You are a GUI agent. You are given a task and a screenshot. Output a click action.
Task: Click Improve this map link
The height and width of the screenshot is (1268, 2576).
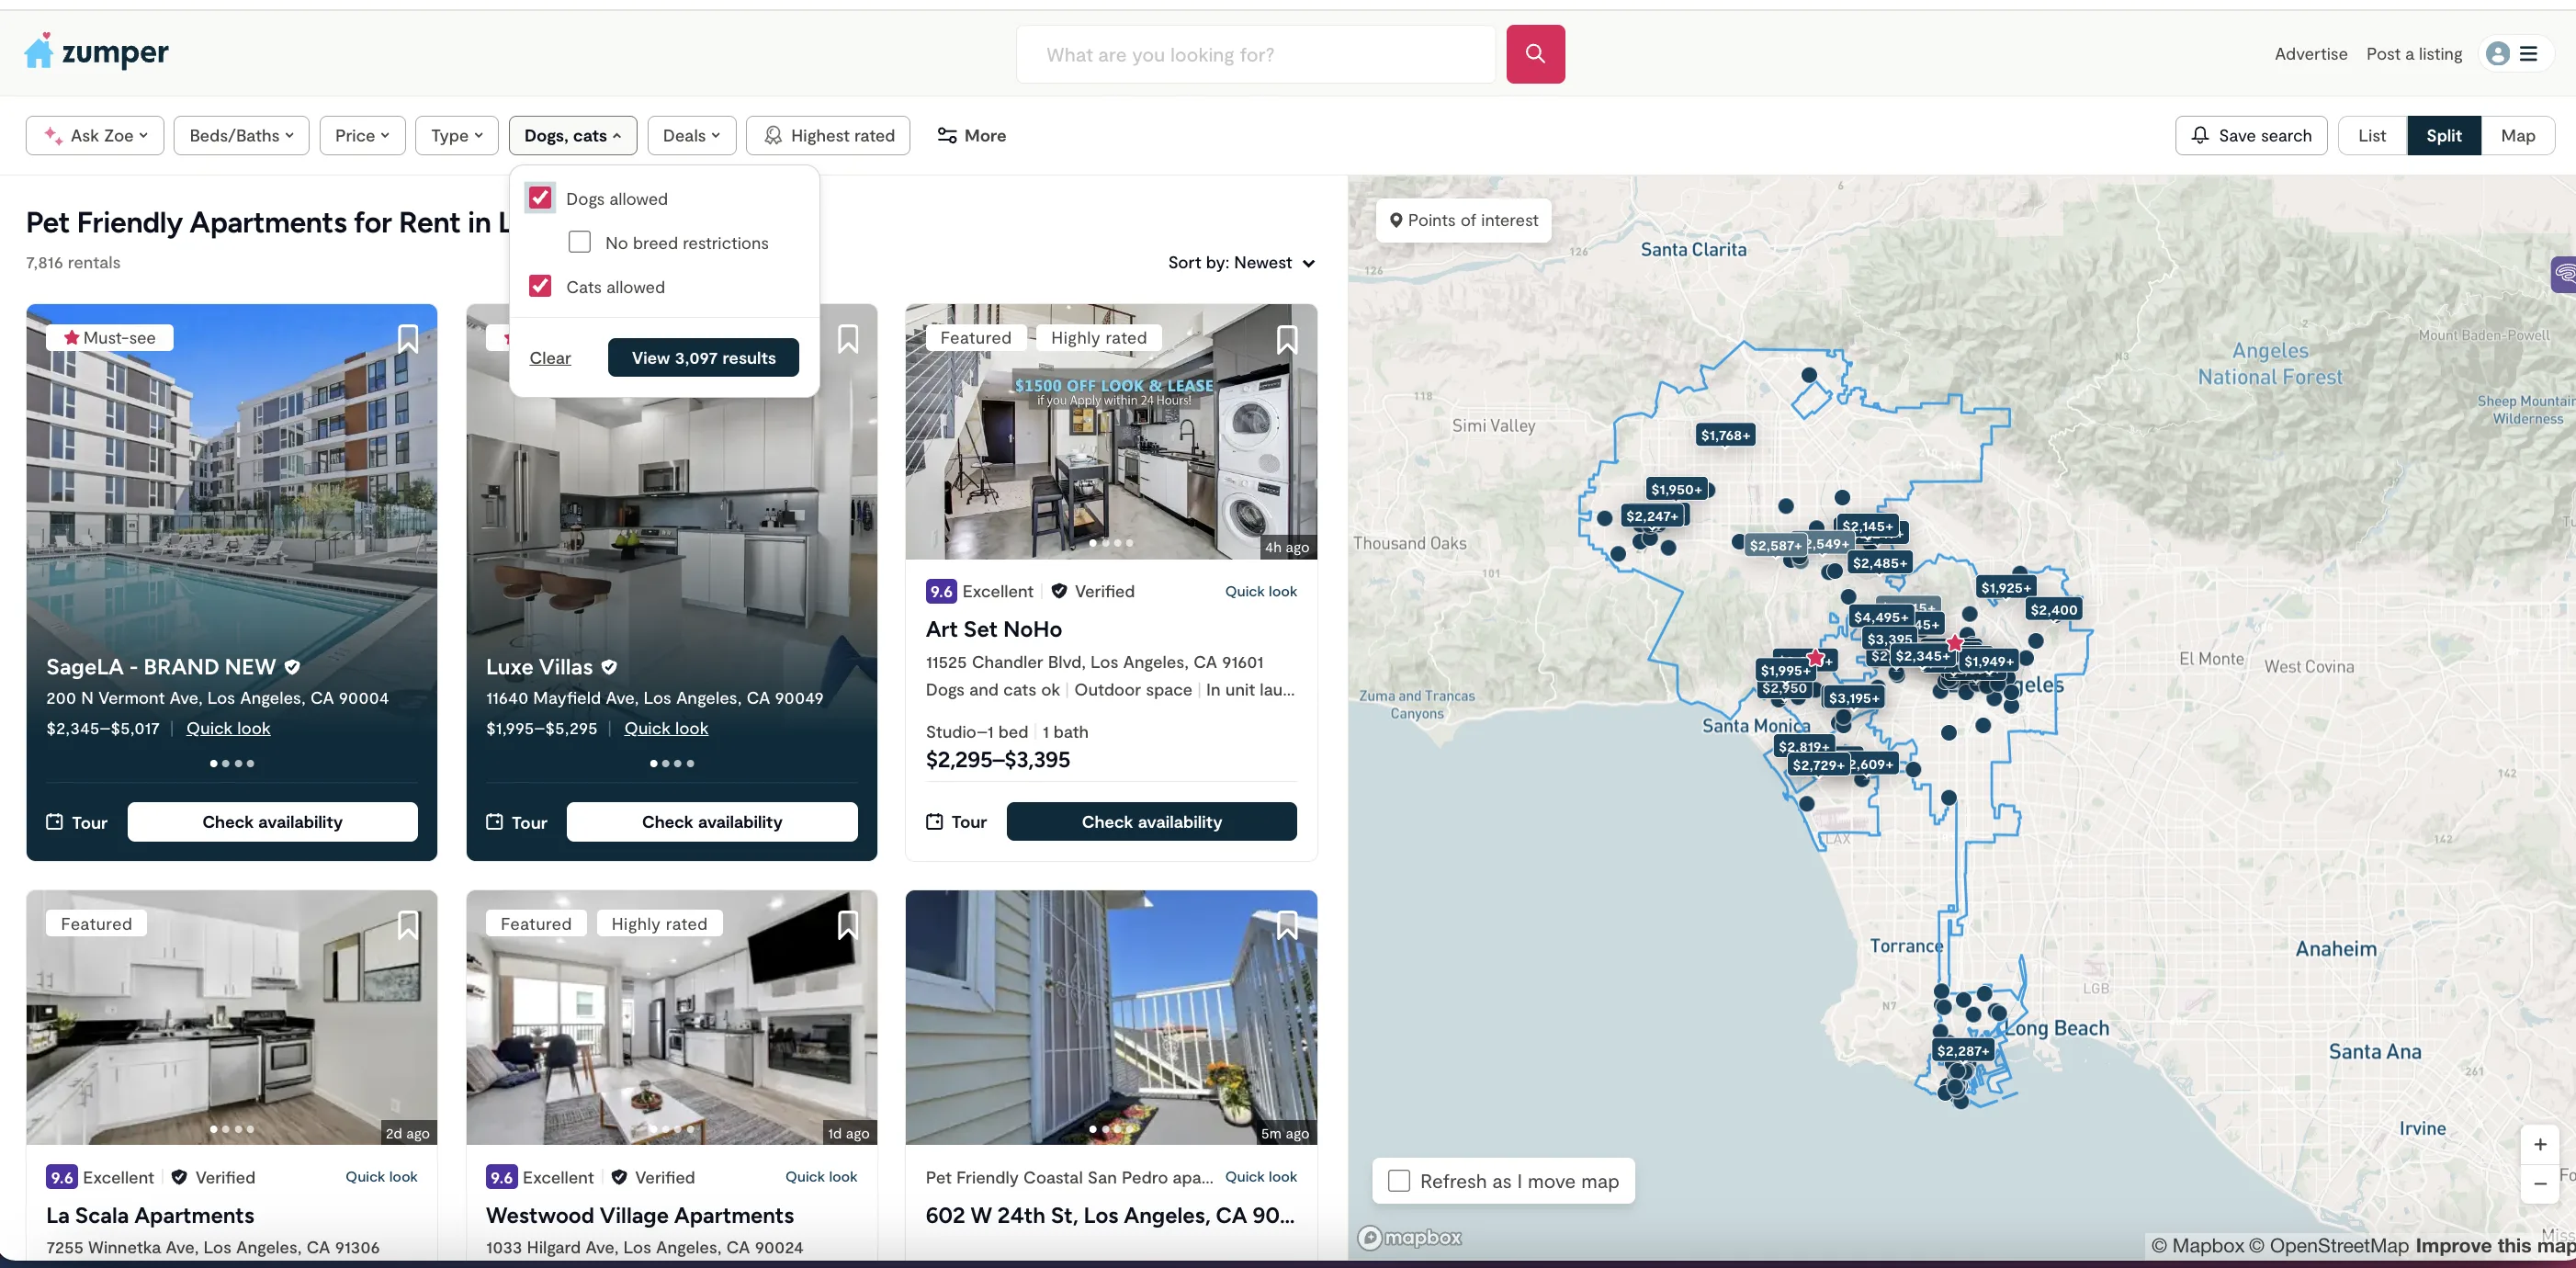tap(2495, 1245)
